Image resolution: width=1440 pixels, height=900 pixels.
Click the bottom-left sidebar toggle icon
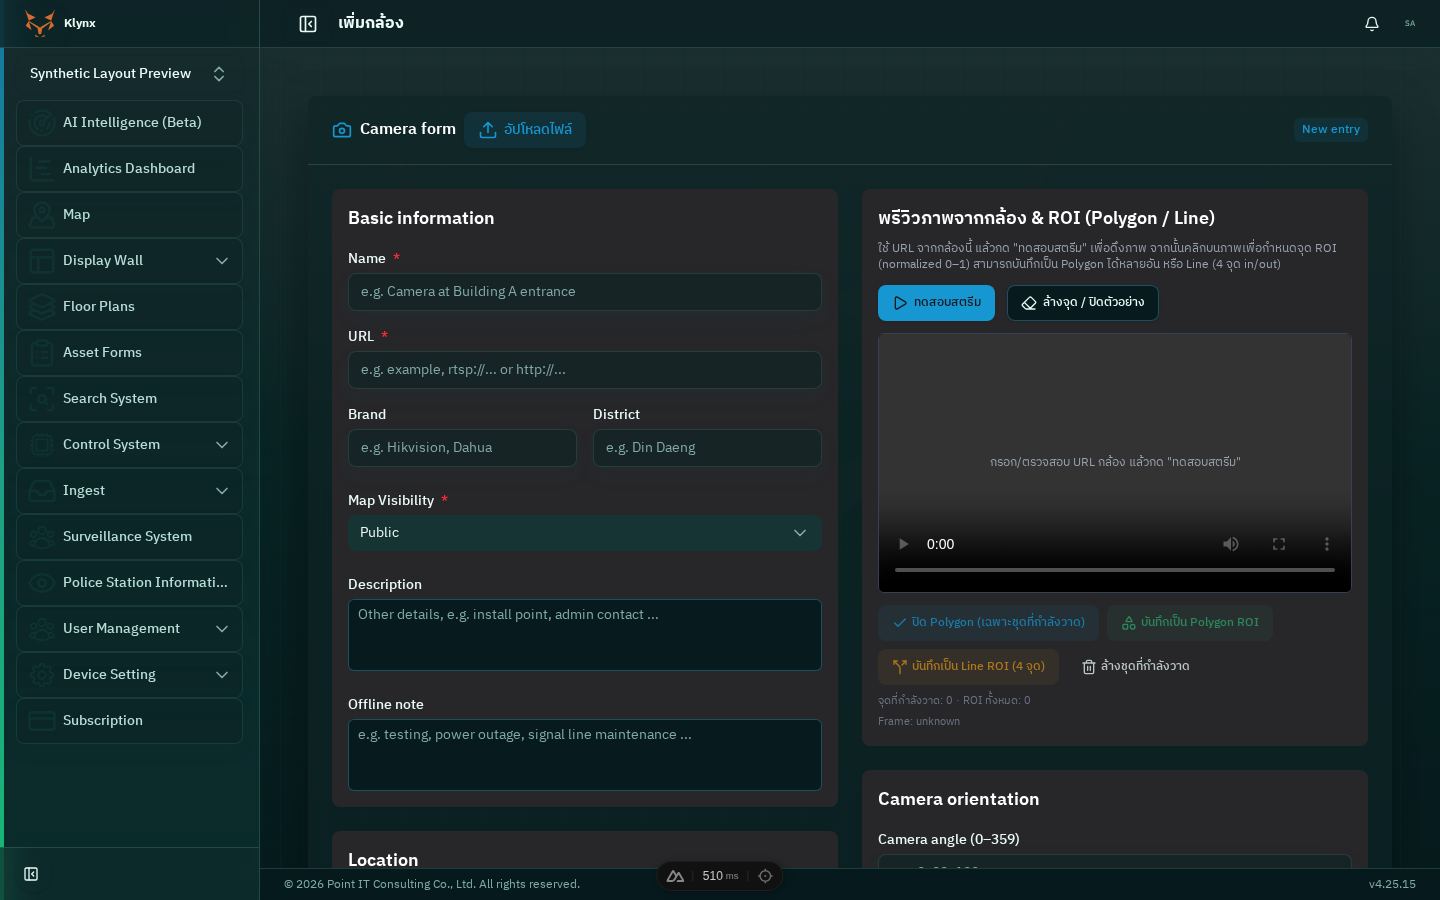[31, 874]
